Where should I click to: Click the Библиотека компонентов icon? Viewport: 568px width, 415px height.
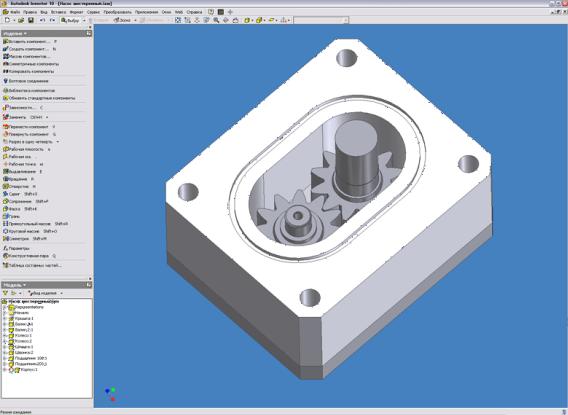pos(5,91)
